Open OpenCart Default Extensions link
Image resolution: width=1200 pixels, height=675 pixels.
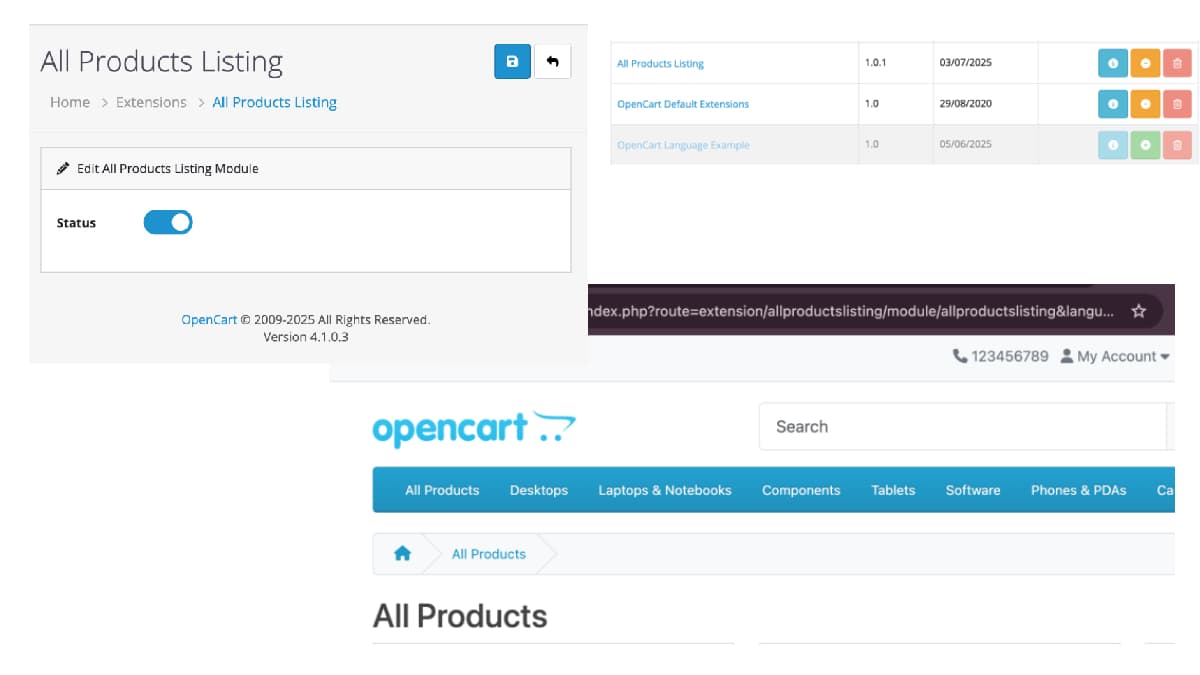click(x=683, y=104)
